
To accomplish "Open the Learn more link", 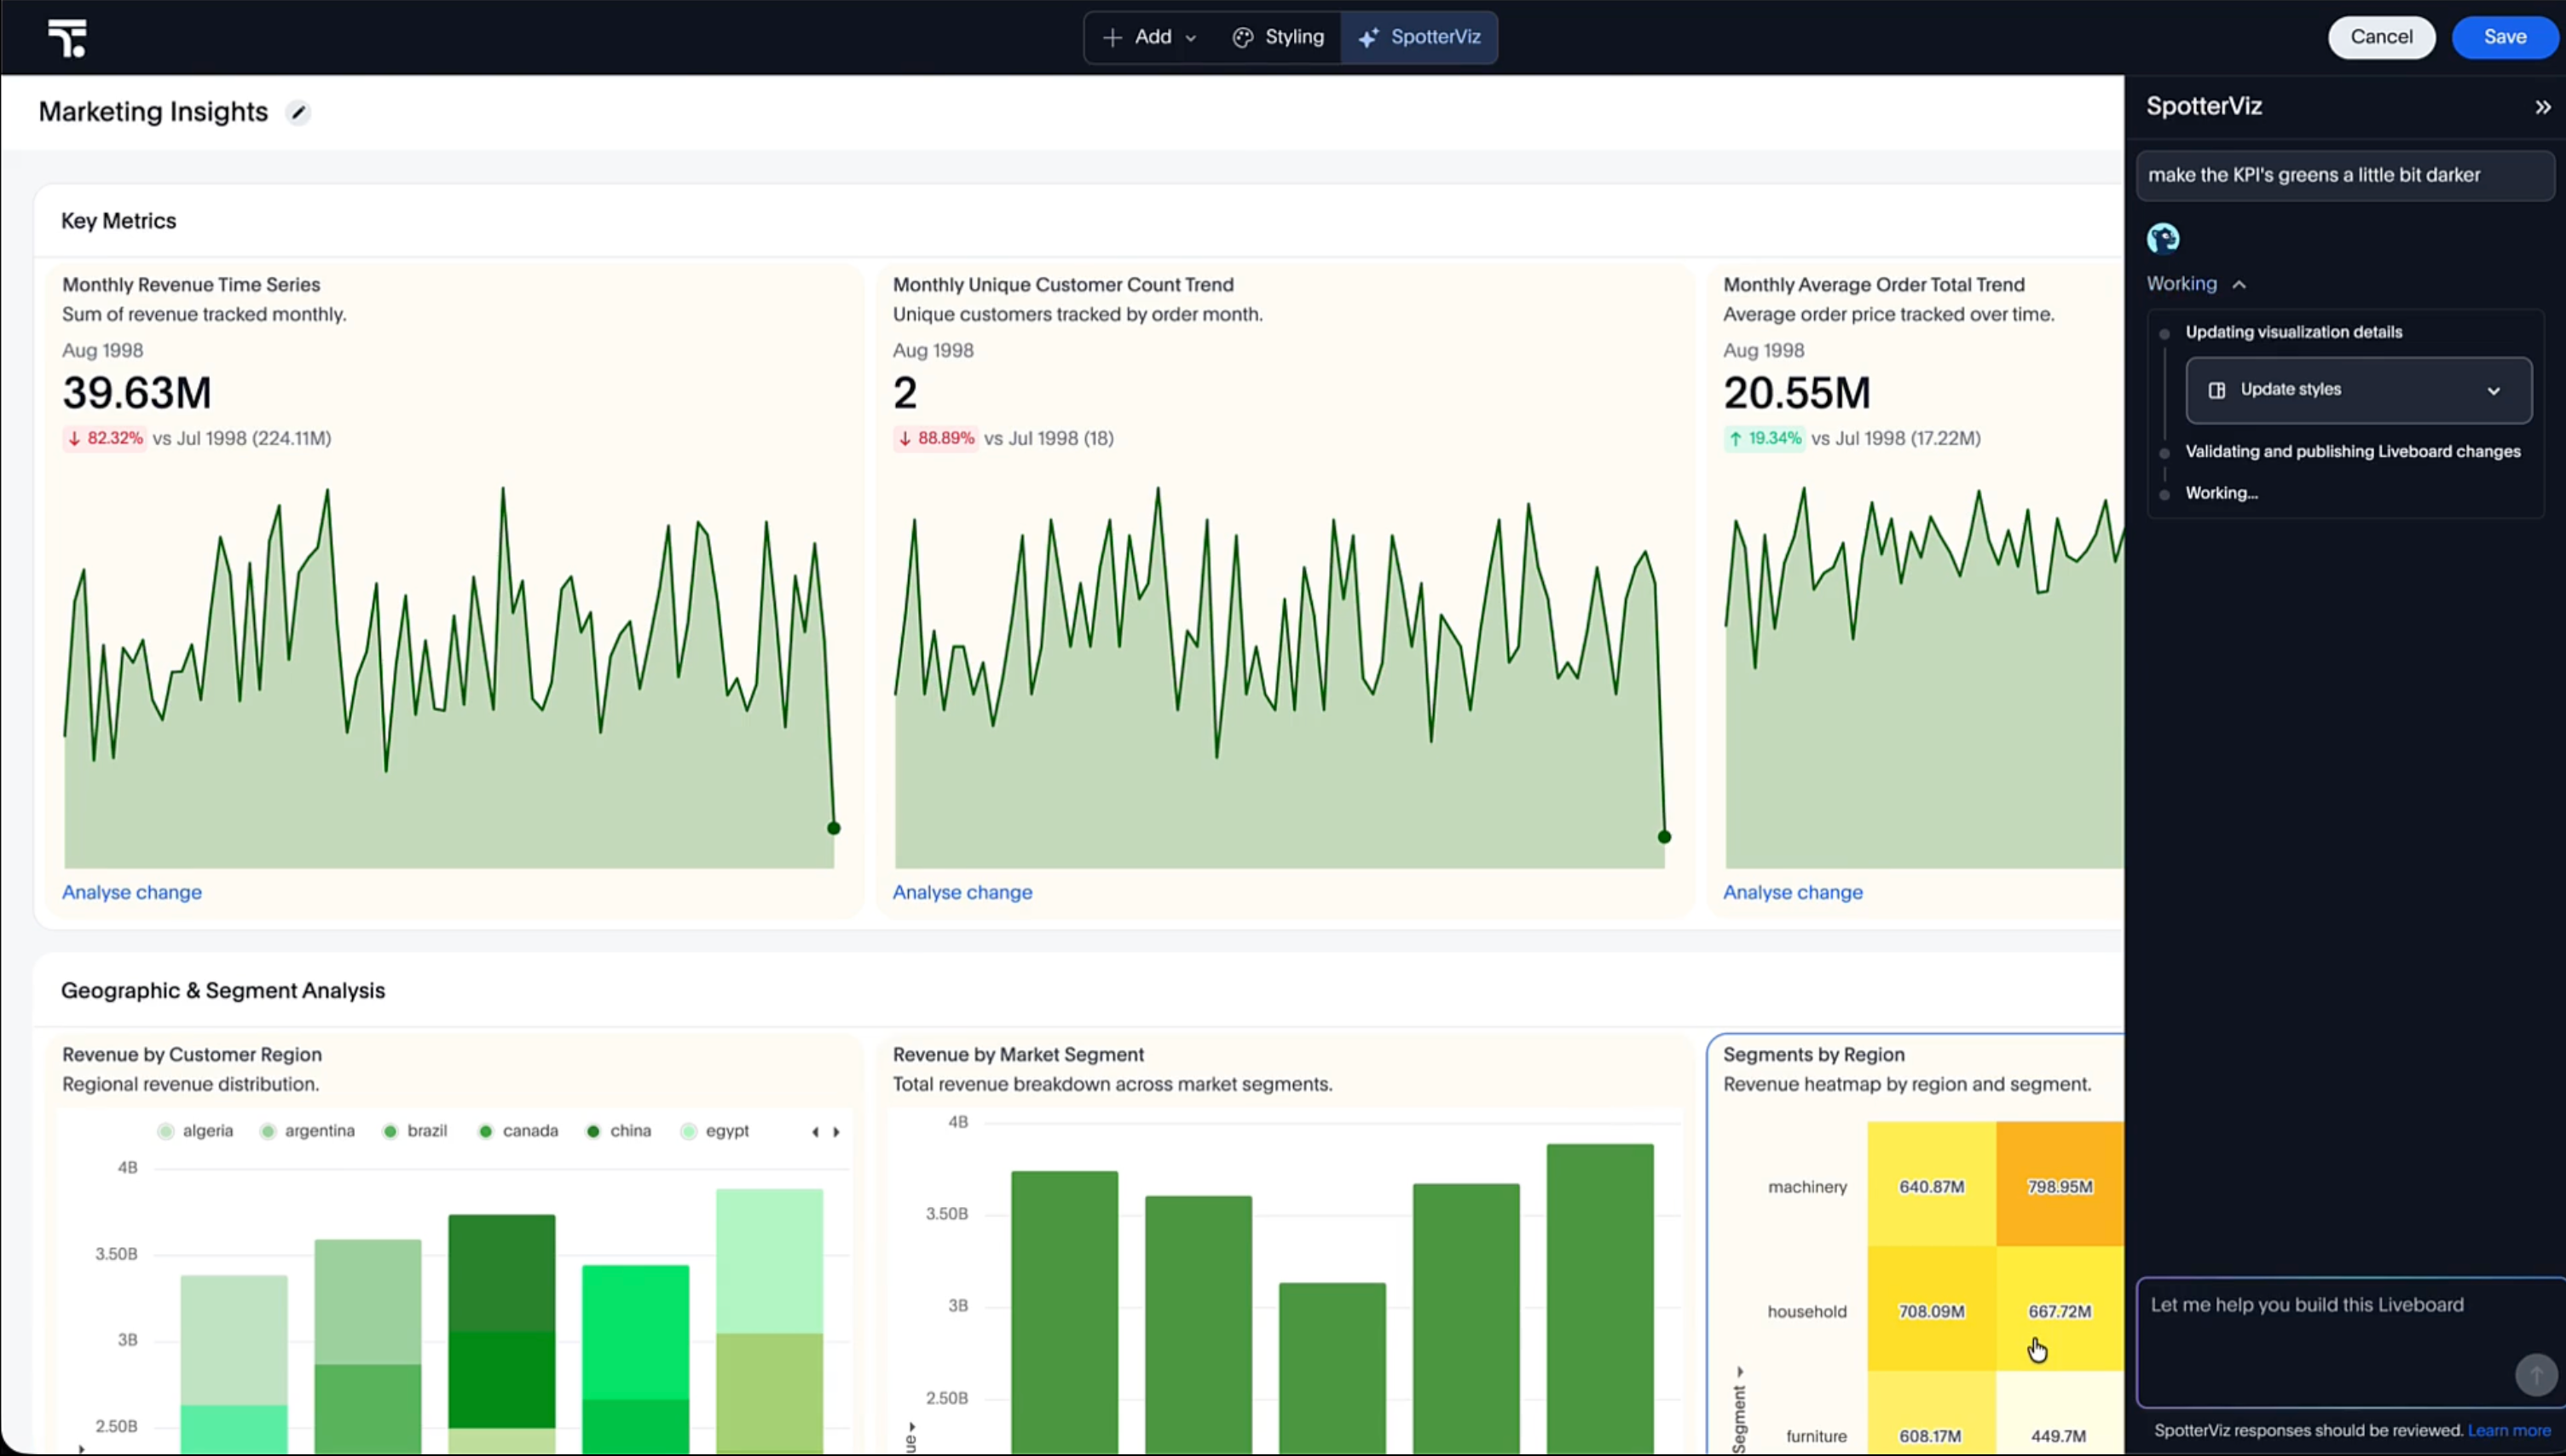I will (2508, 1430).
